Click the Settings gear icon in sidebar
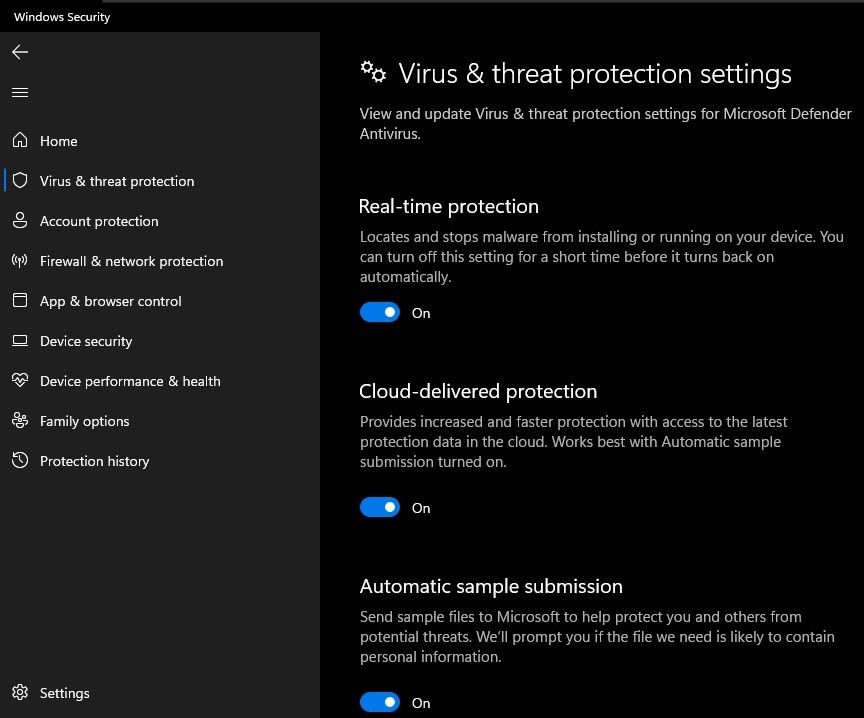Viewport: 864px width, 718px height. coord(20,693)
